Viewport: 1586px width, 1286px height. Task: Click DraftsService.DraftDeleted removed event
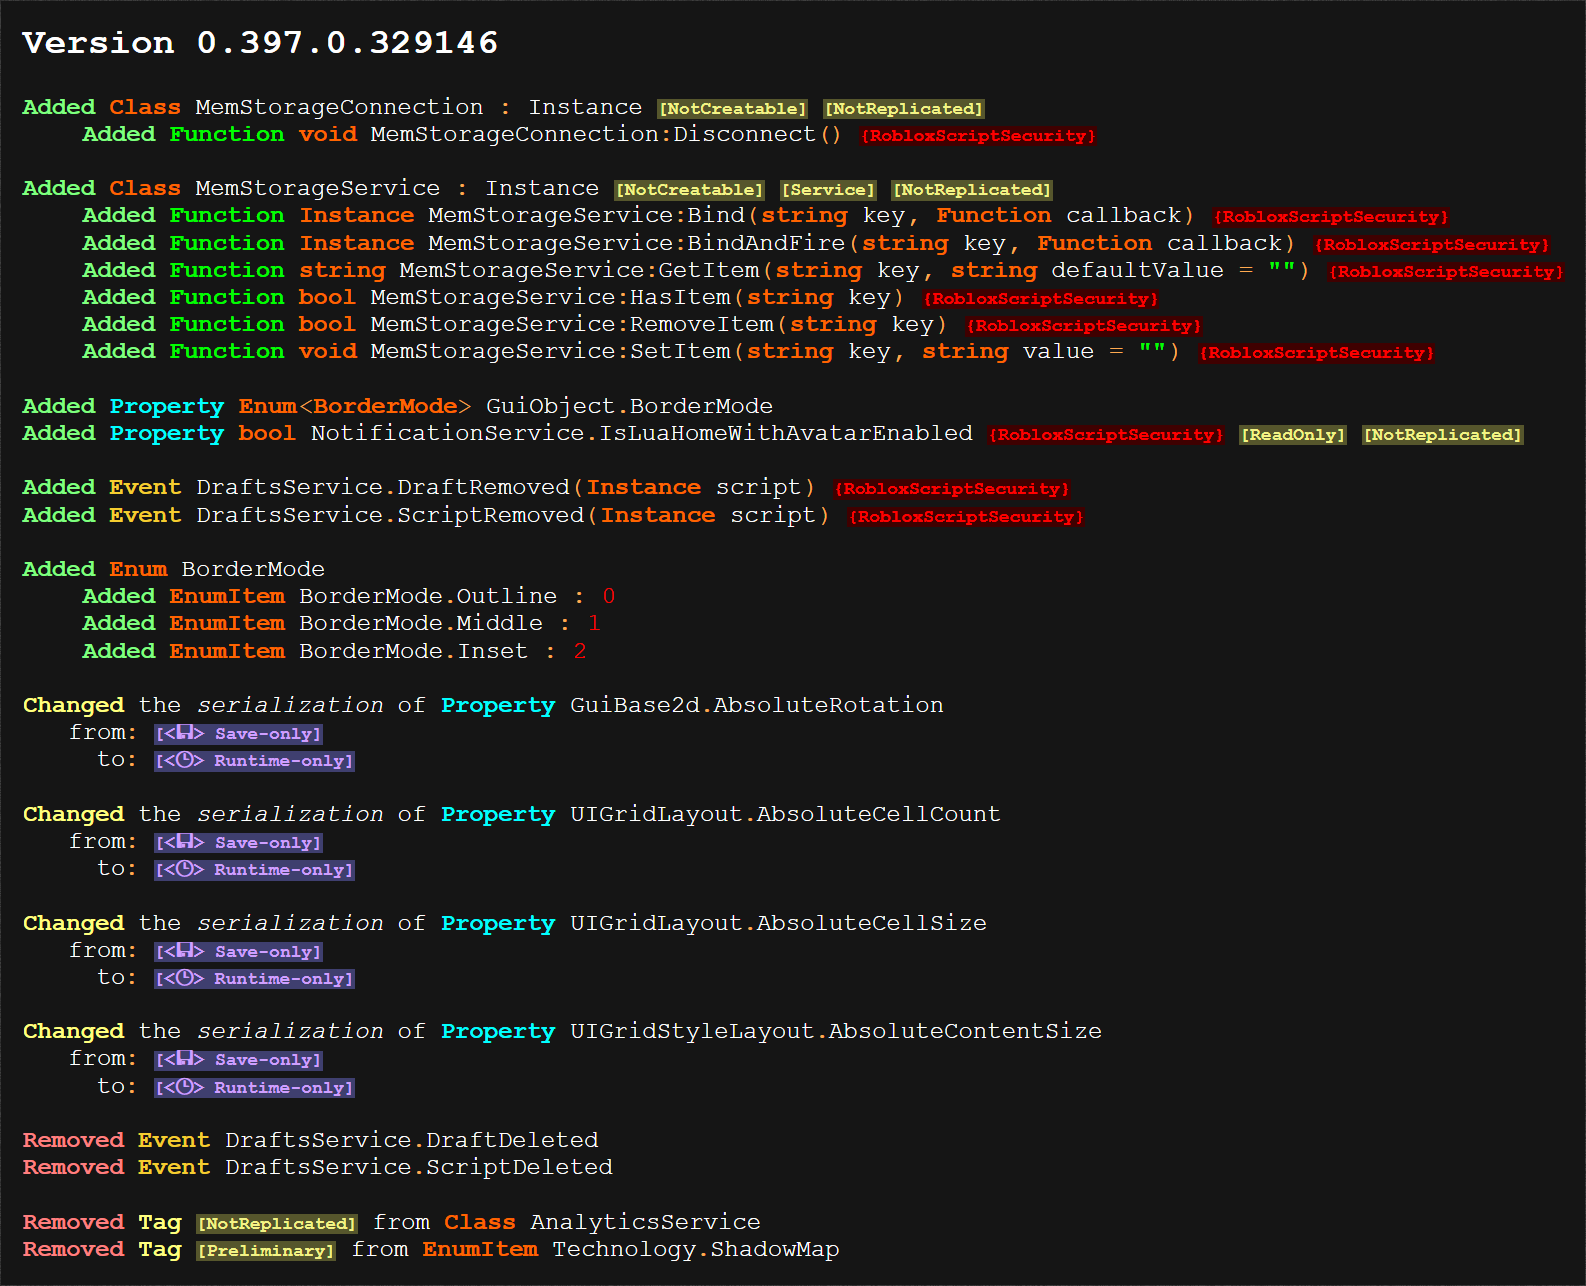click(412, 1140)
